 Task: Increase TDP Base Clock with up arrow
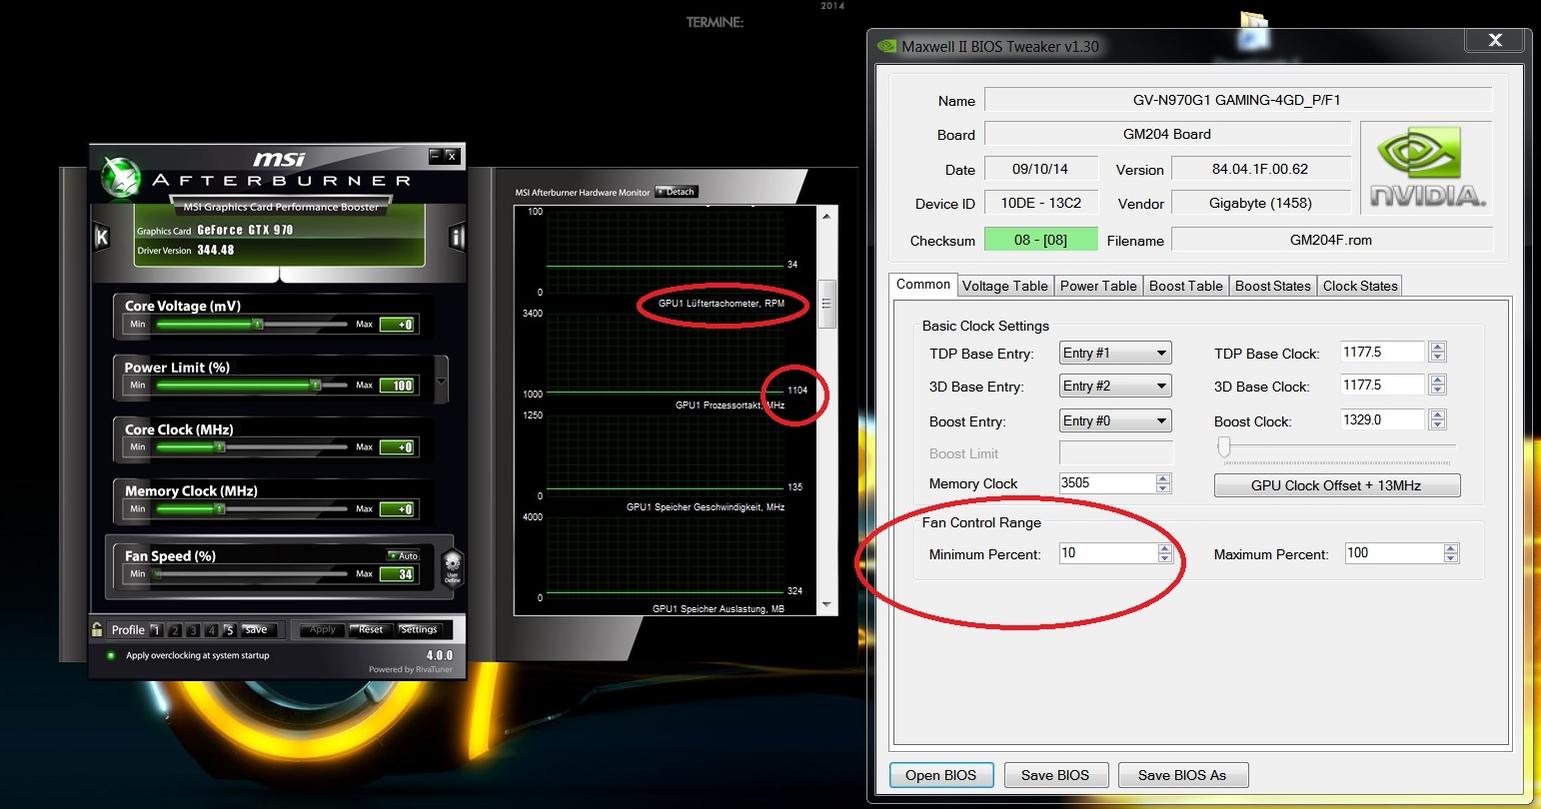pyautogui.click(x=1438, y=347)
